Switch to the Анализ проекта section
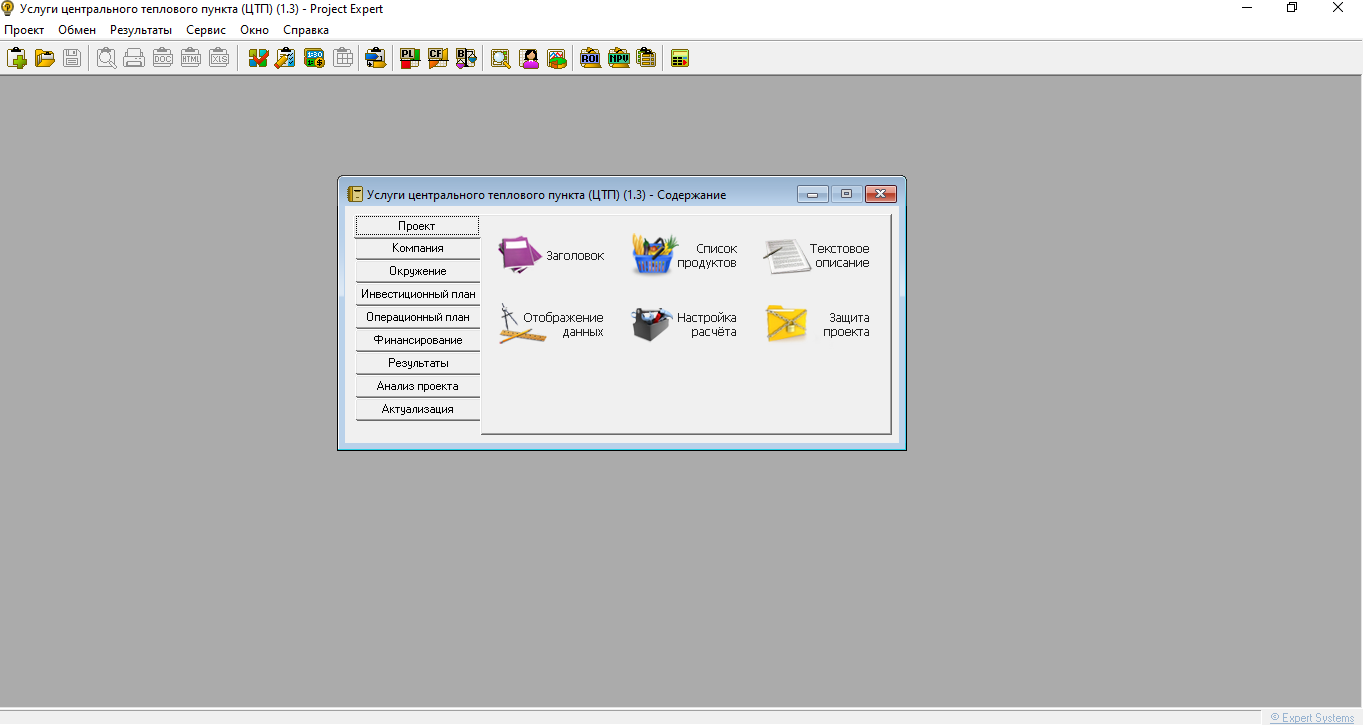The width and height of the screenshot is (1363, 725). click(x=418, y=386)
